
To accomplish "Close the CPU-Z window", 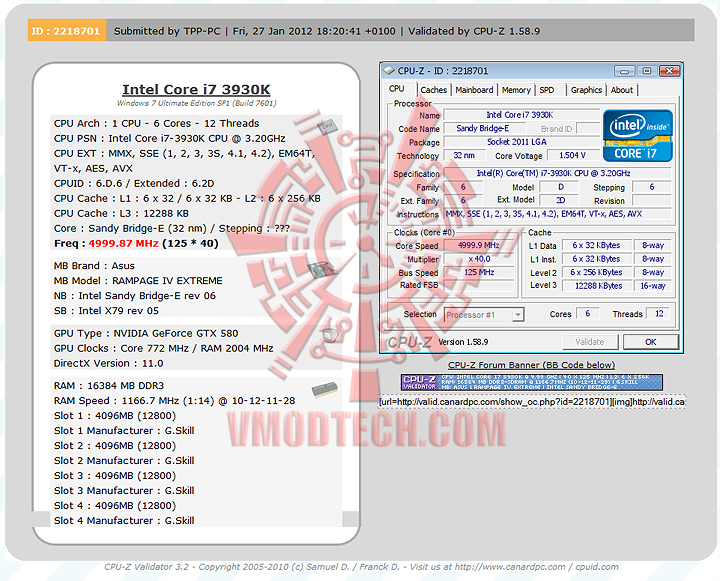I will point(669,71).
